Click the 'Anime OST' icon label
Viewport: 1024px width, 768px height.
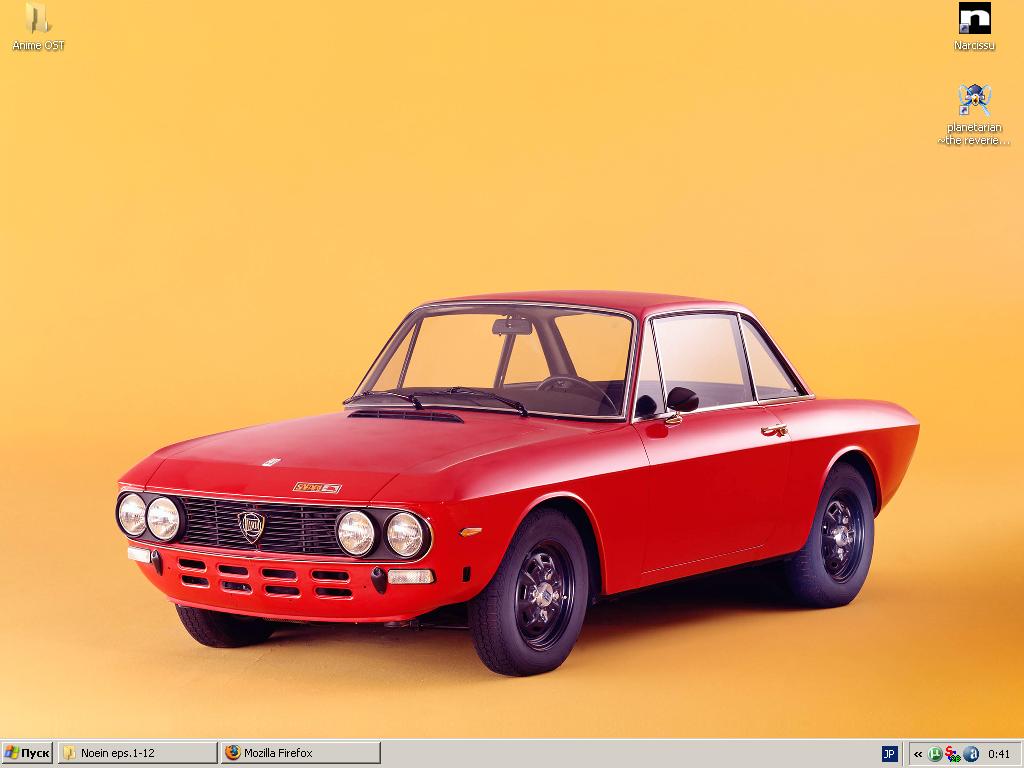(38, 46)
